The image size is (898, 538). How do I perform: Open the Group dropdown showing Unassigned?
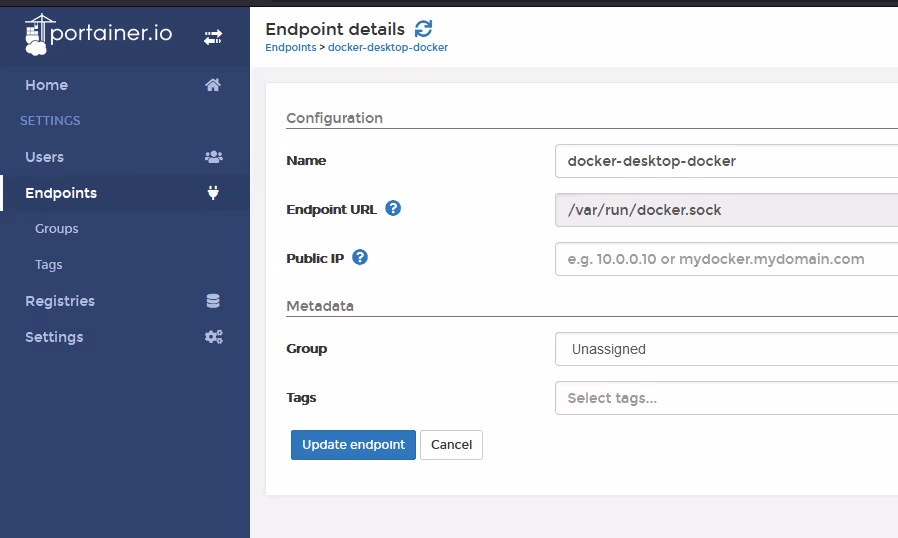click(x=726, y=349)
